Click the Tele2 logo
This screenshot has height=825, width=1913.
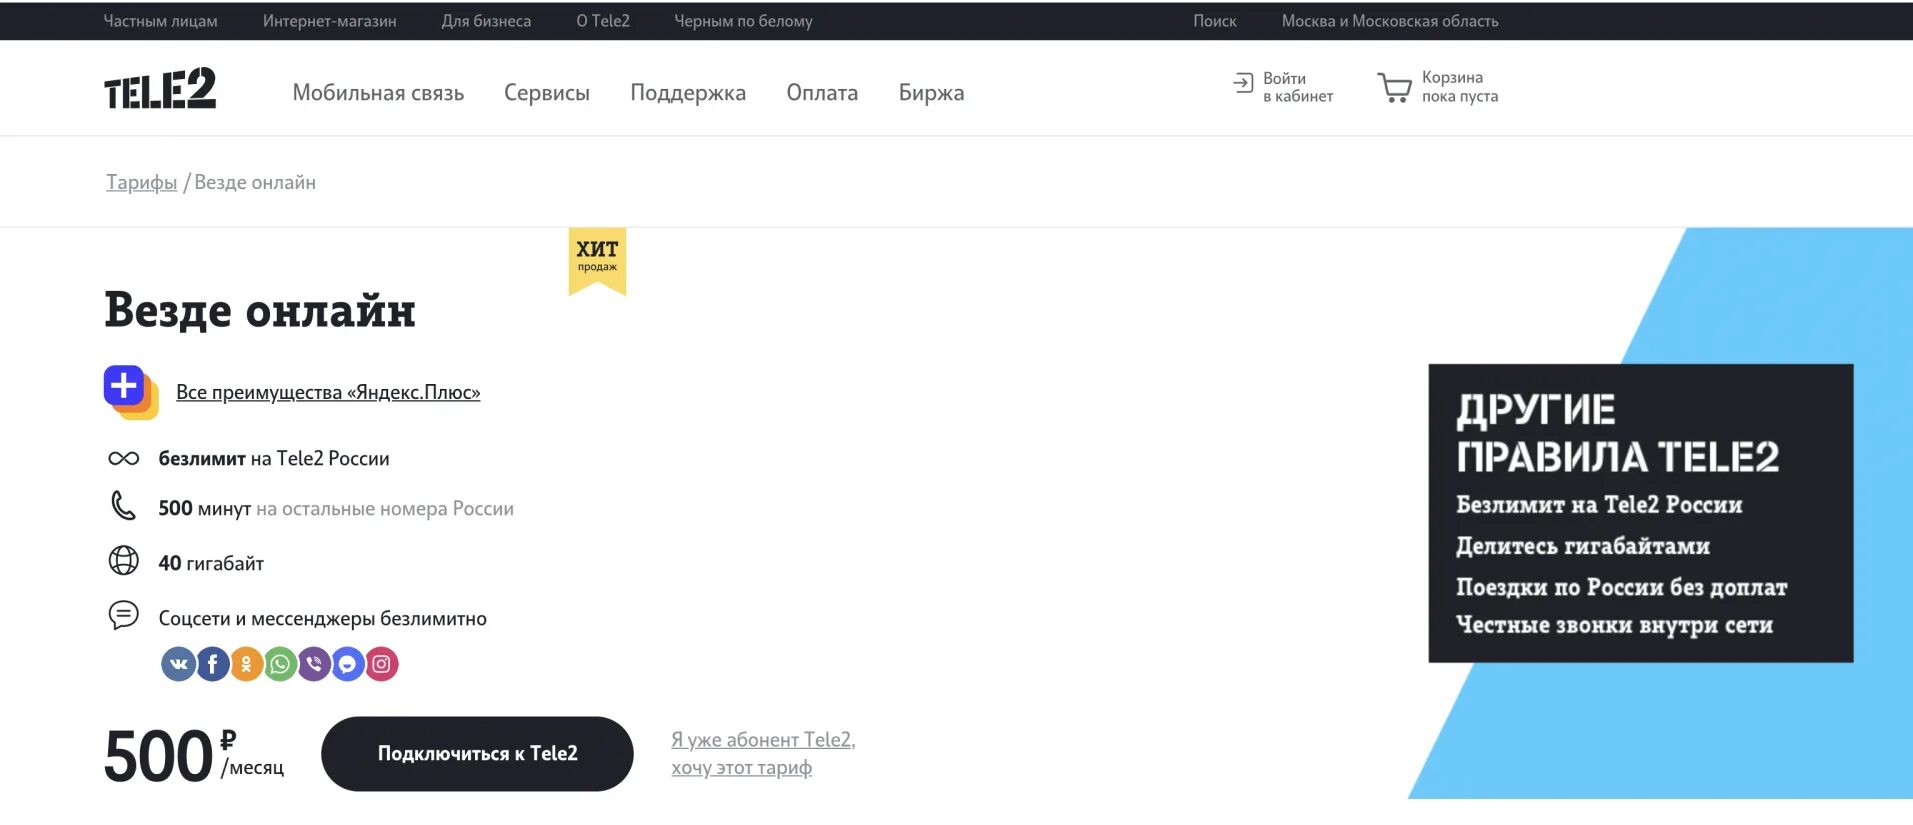[x=160, y=89]
